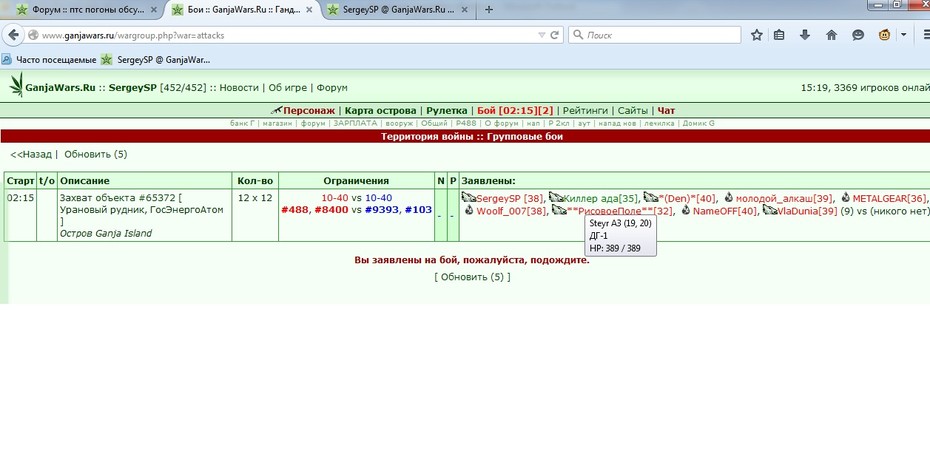Click the clan icon before **РисовоеПоле**[32]
Image resolution: width=930 pixels, height=454 pixels.
coord(559,209)
